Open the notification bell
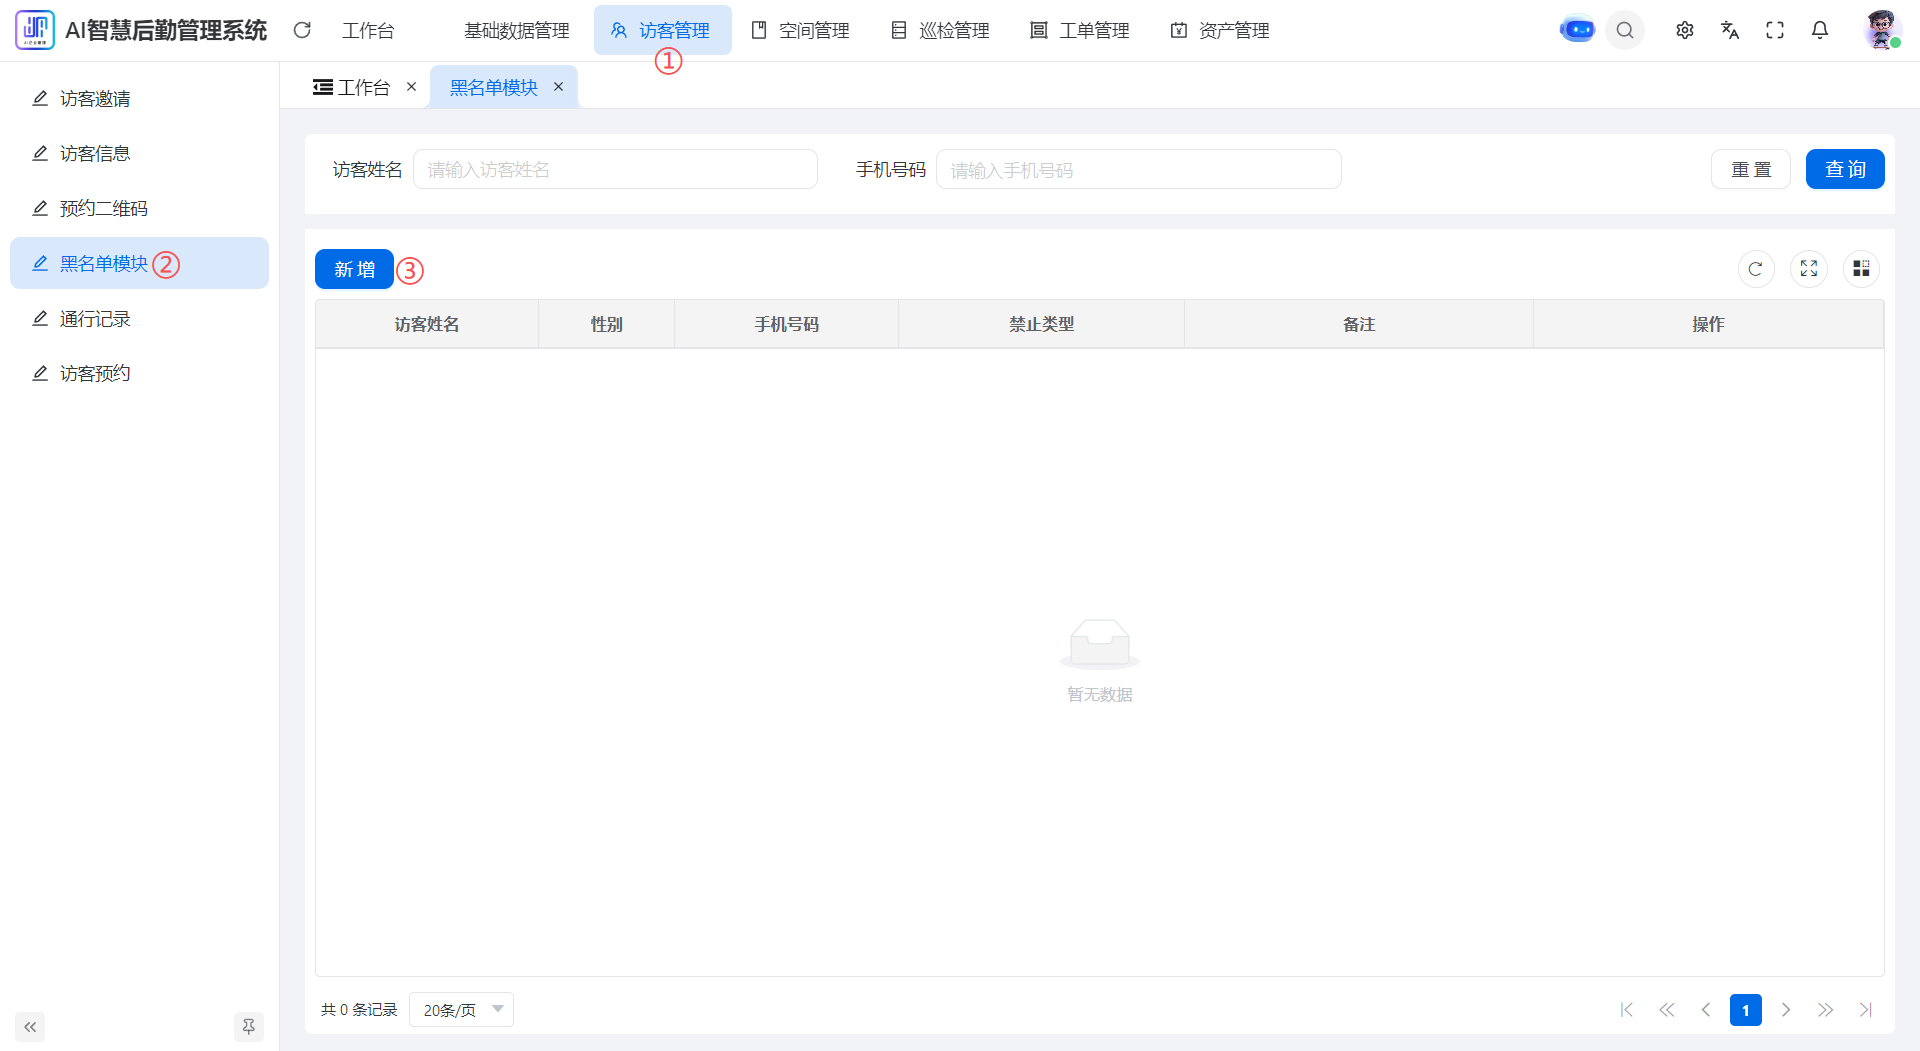Viewport: 1920px width, 1051px height. tap(1820, 30)
